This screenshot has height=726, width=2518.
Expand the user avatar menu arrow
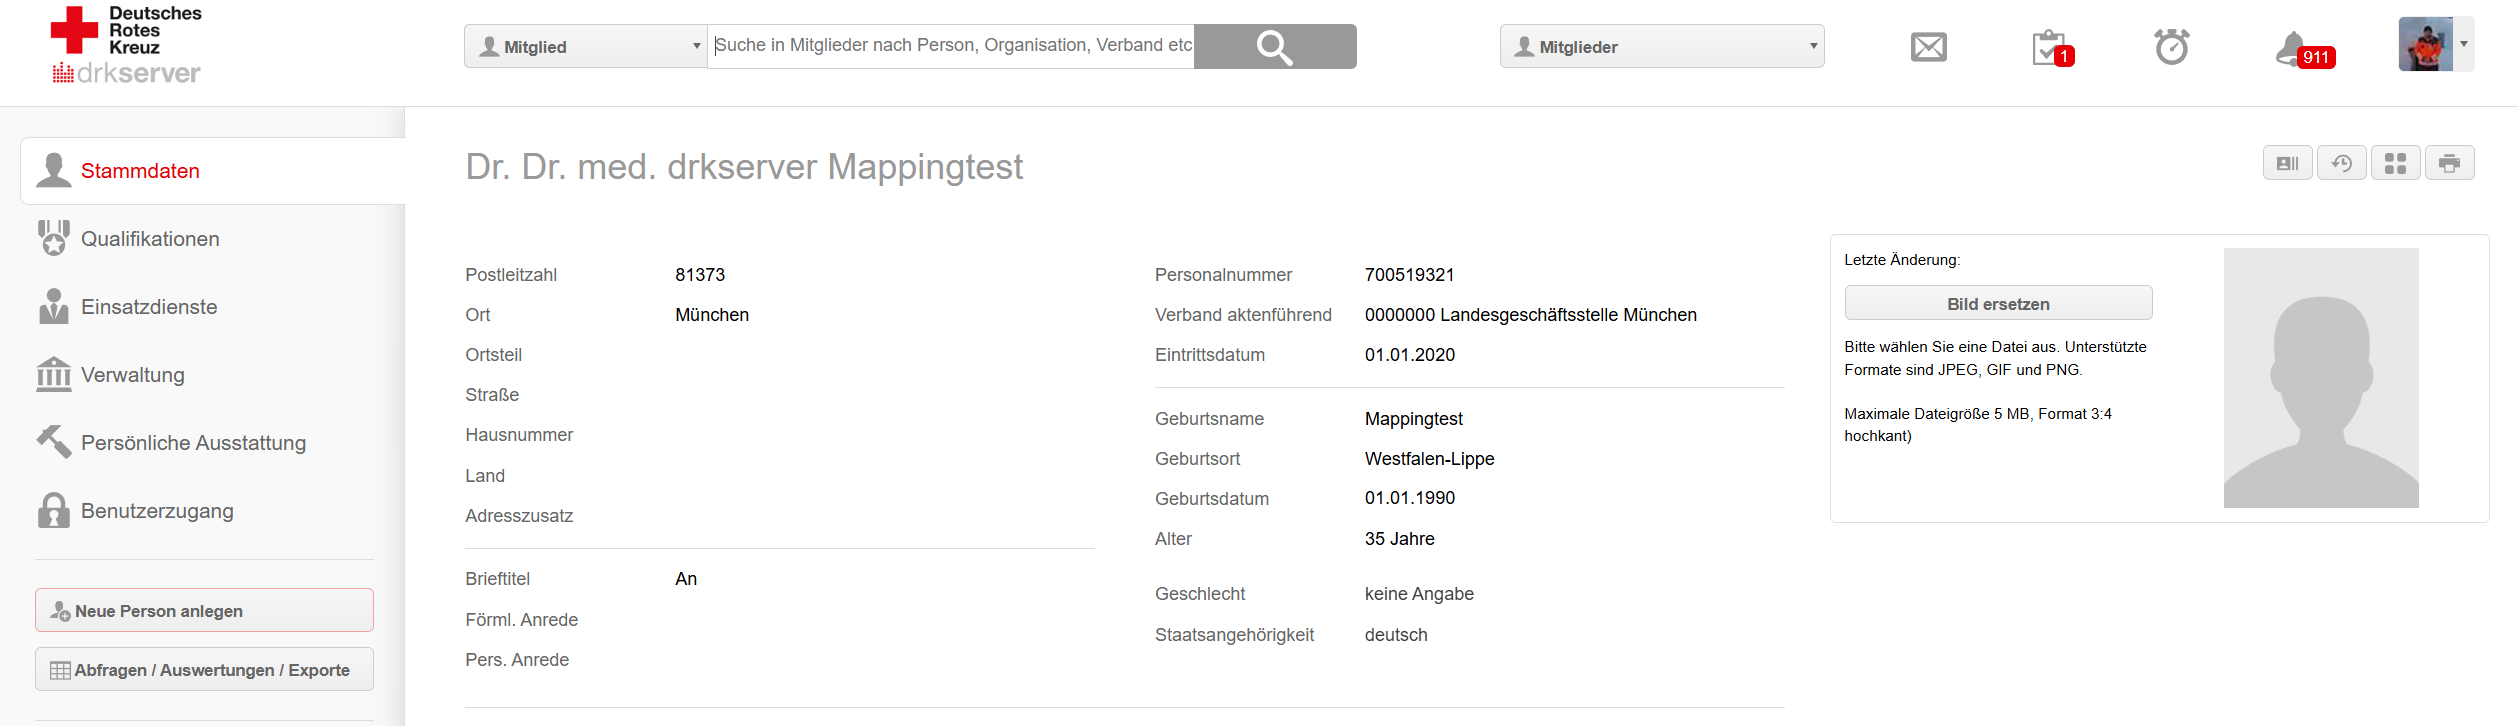pyautogui.click(x=2464, y=44)
